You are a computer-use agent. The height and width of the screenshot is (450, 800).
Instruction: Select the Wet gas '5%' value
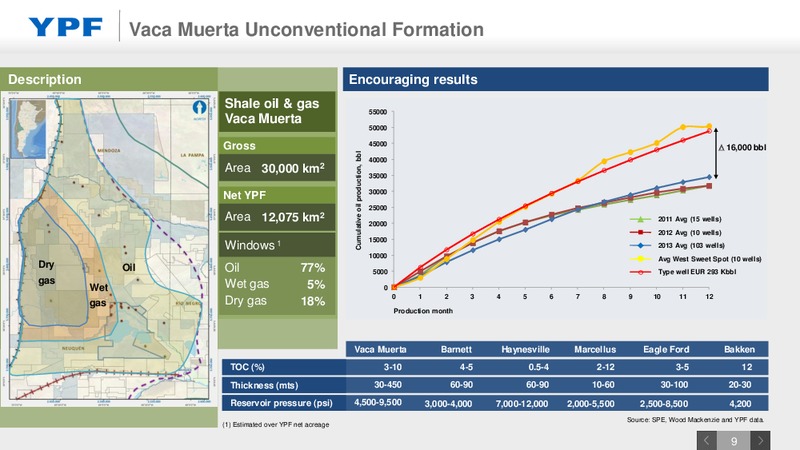click(x=316, y=285)
